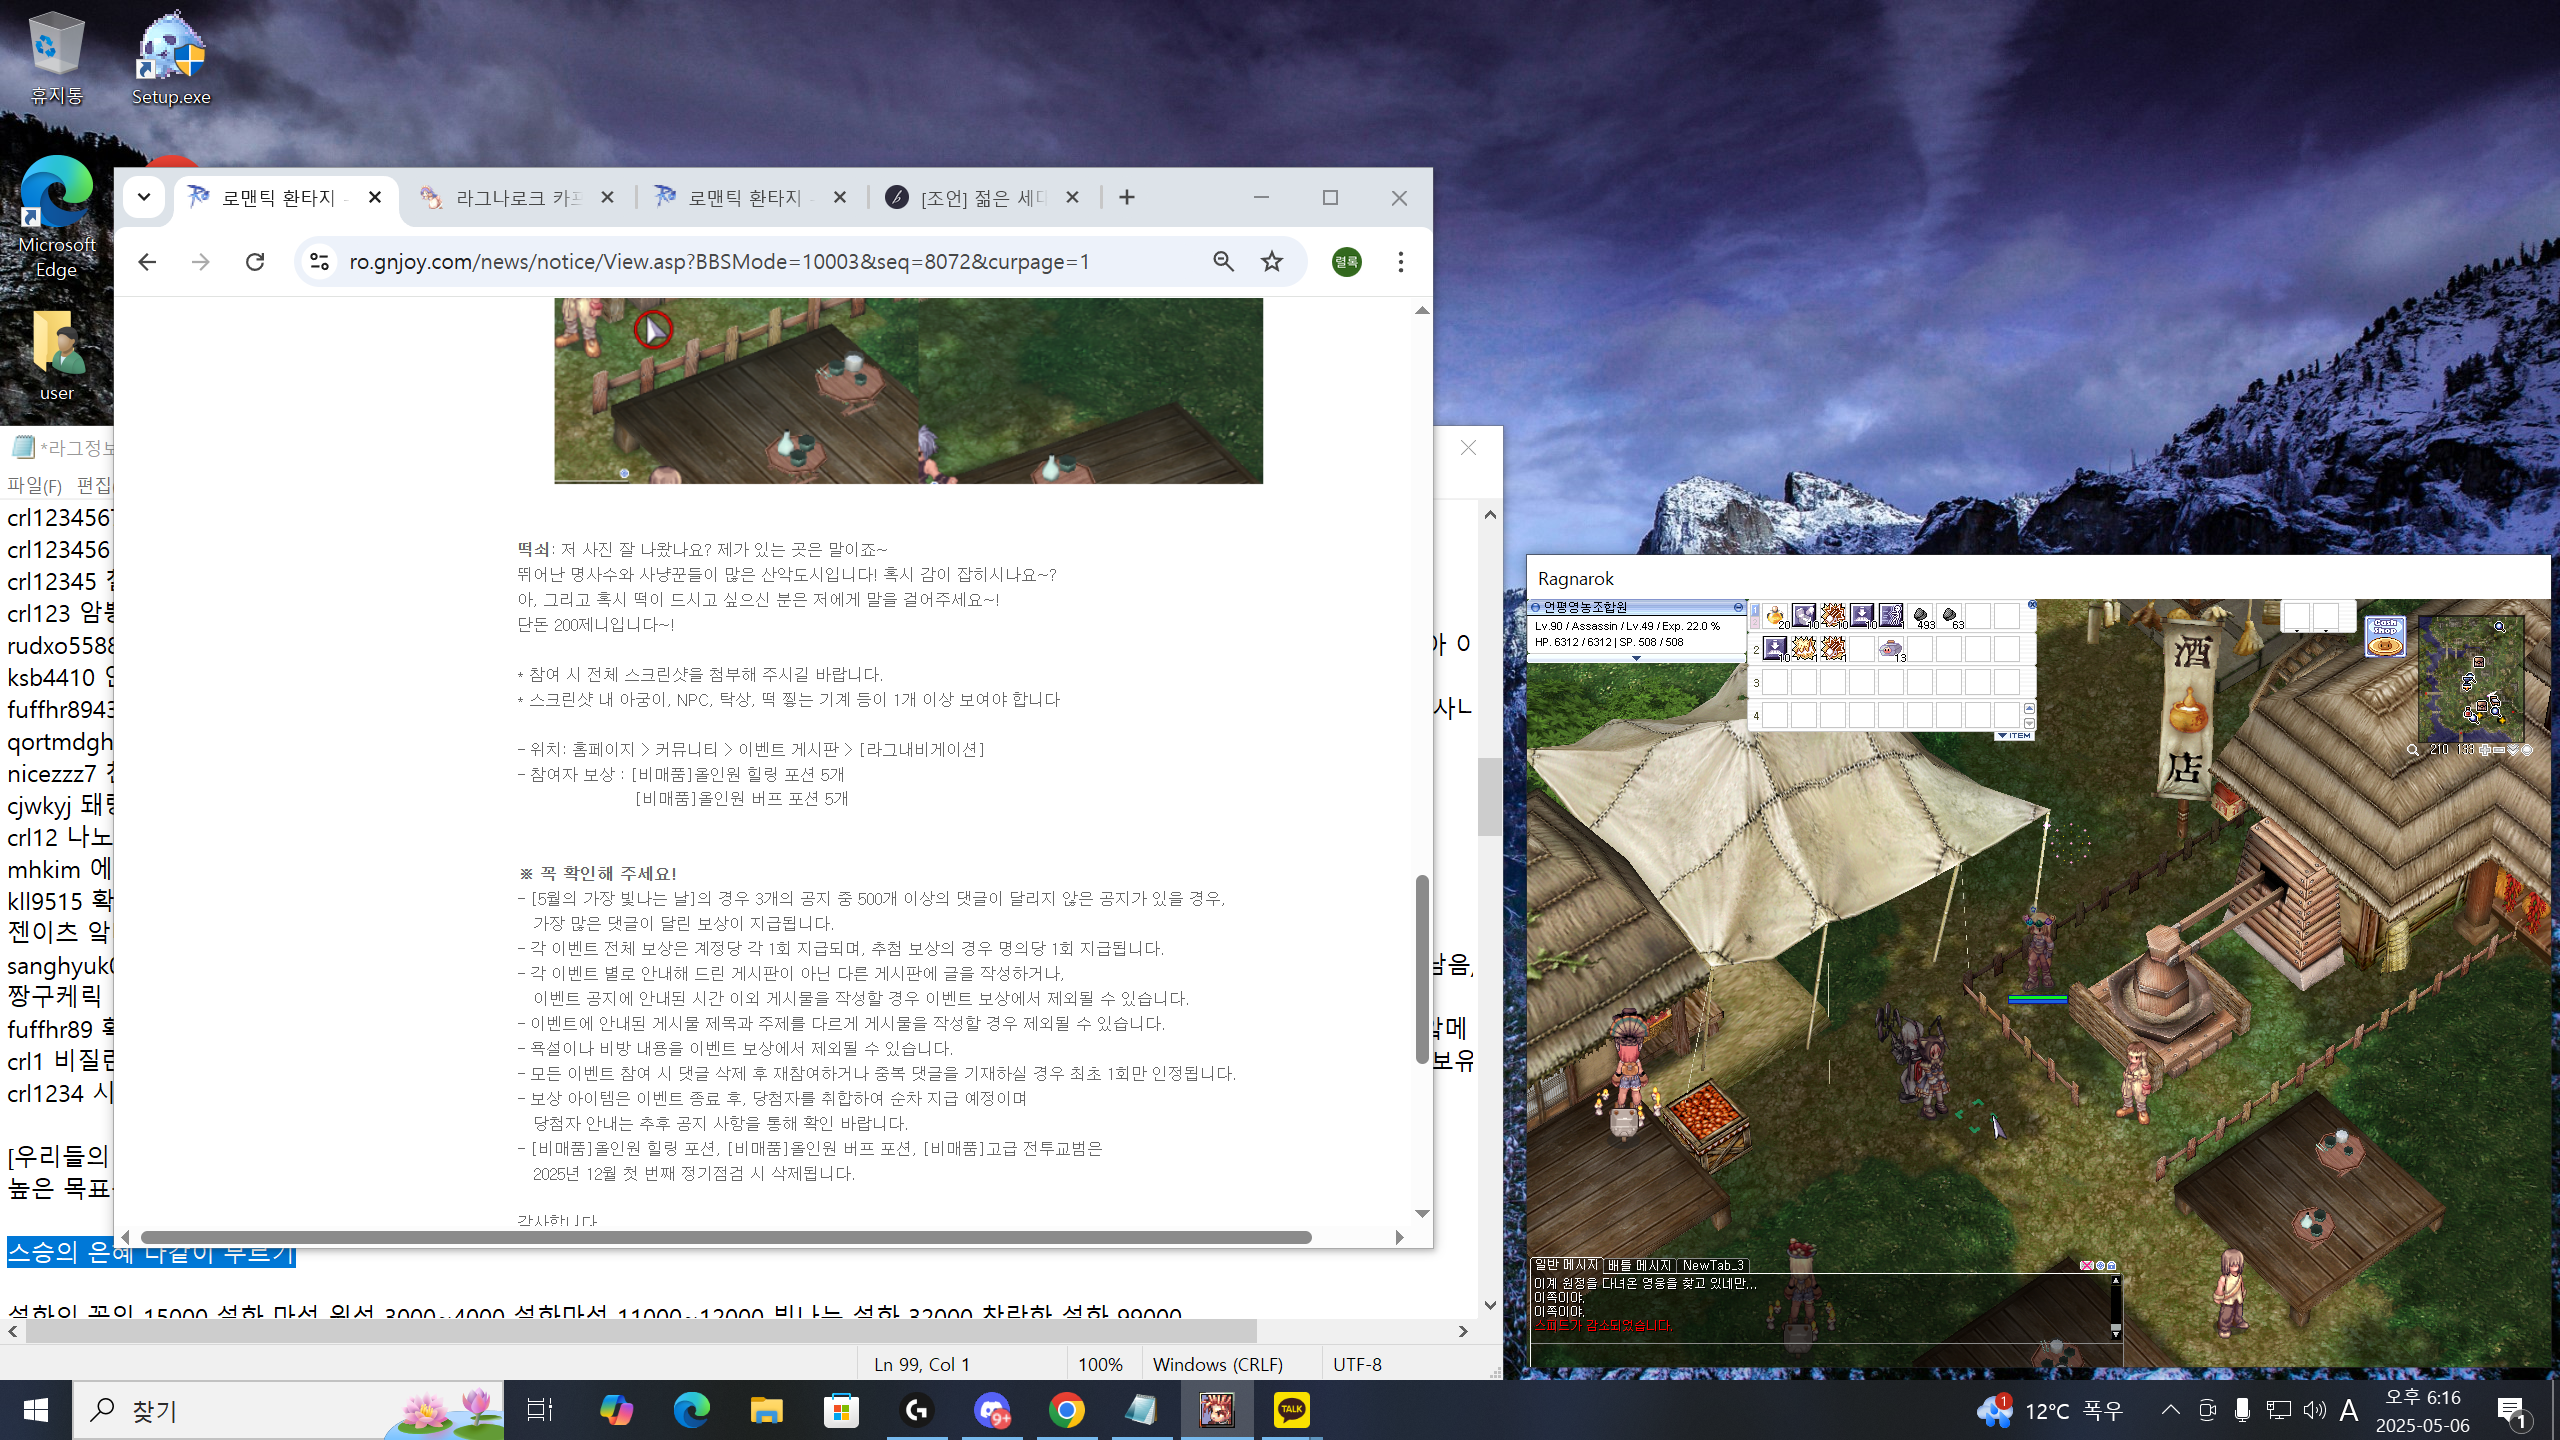This screenshot has height=1440, width=2560.
Task: Click the Chrome address bar URL
Action: tap(719, 261)
